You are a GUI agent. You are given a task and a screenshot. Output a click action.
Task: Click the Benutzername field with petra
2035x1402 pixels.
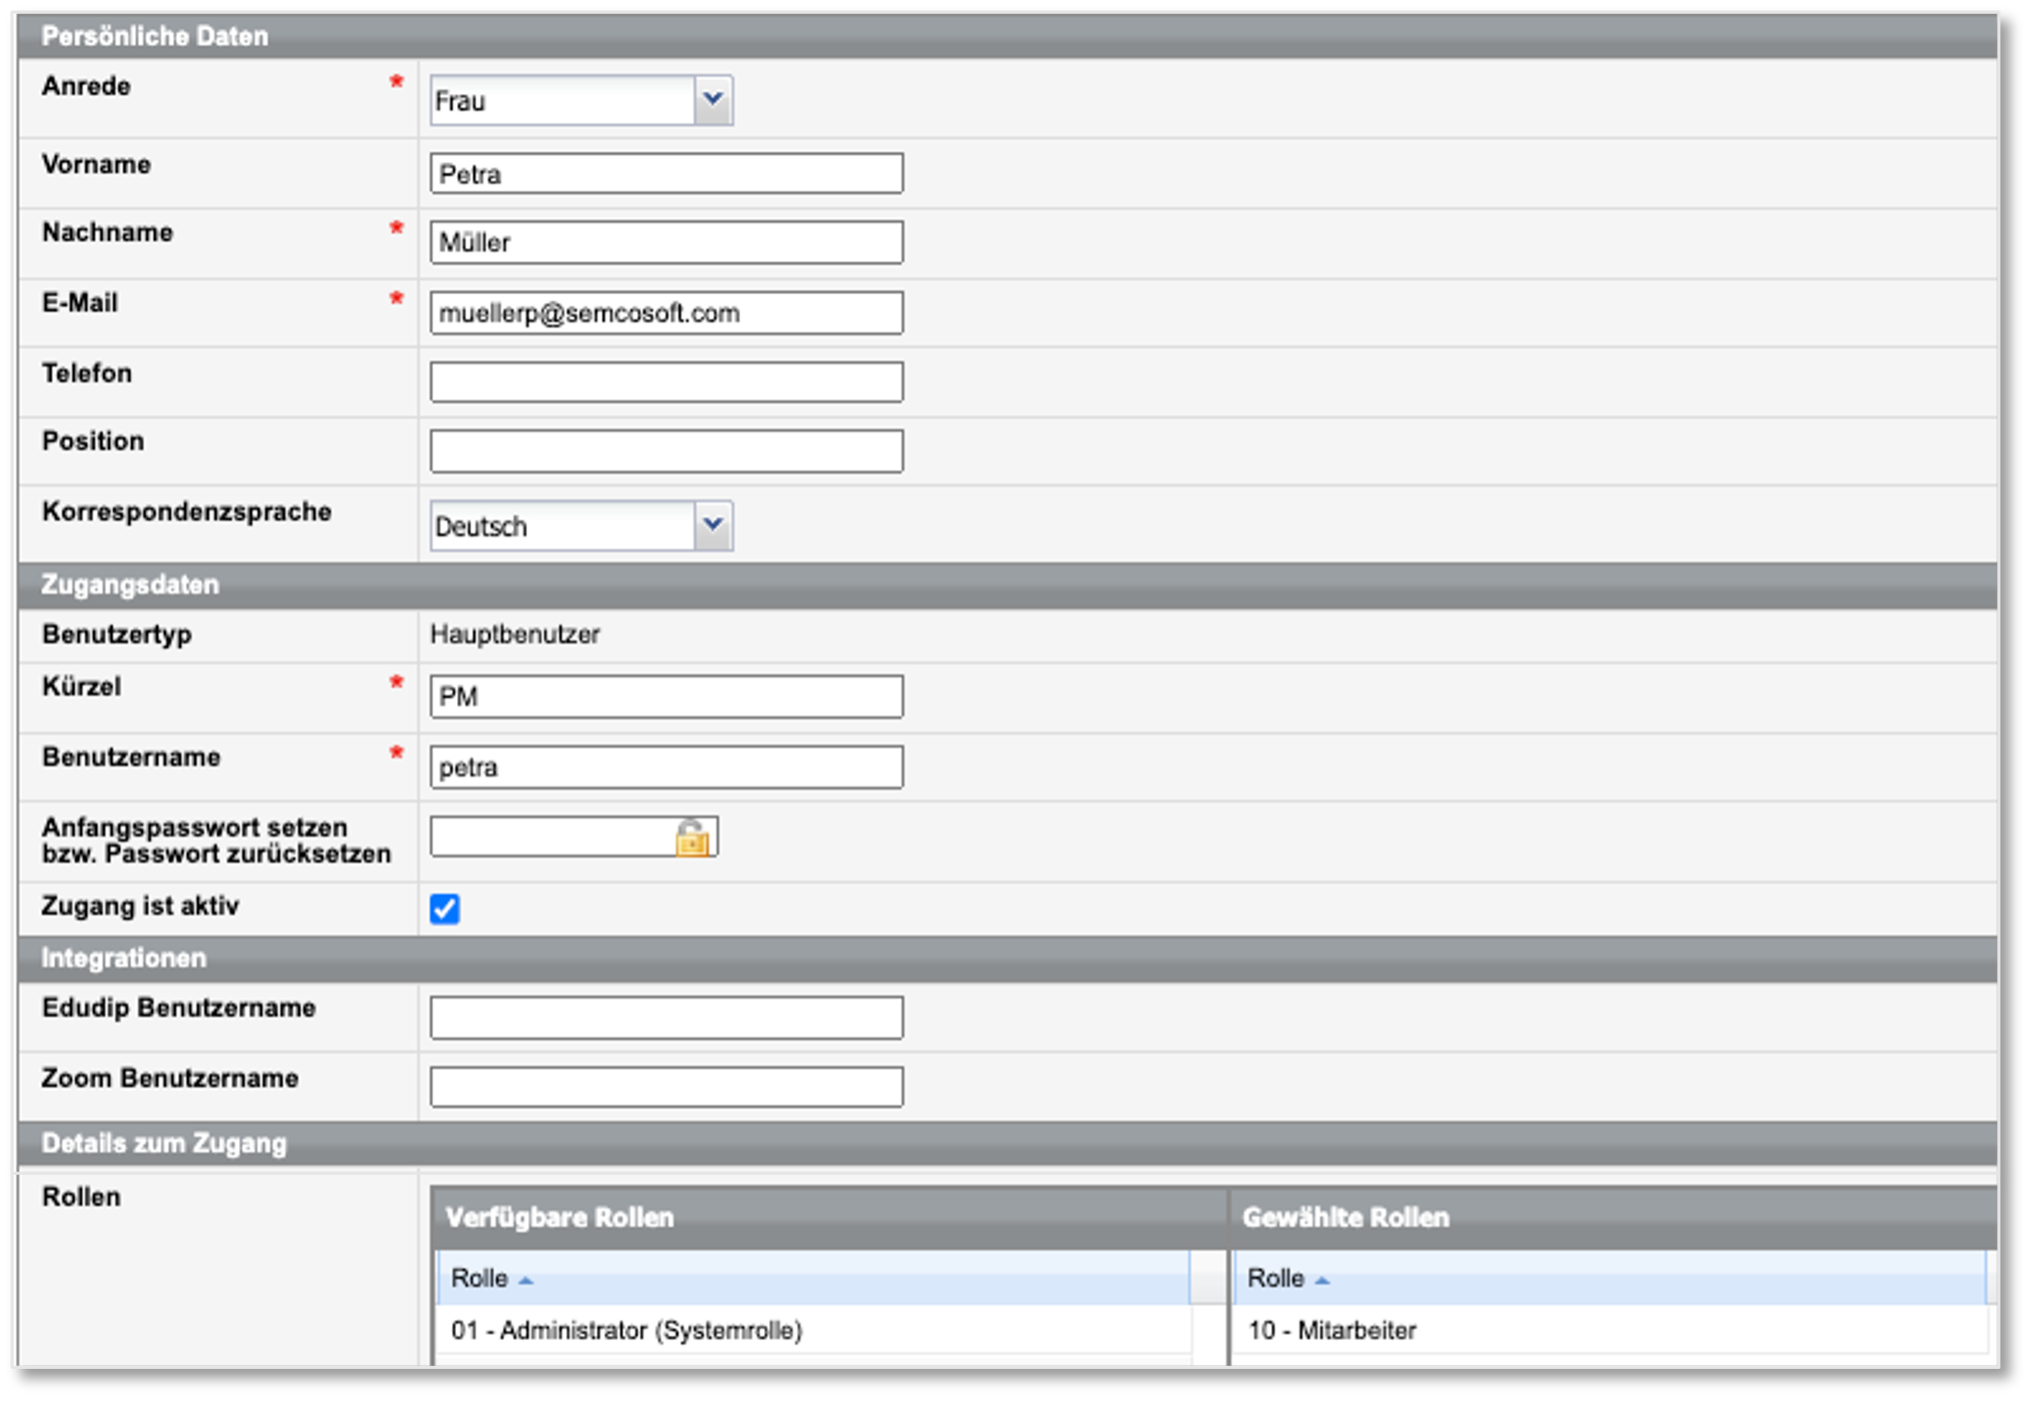click(666, 767)
